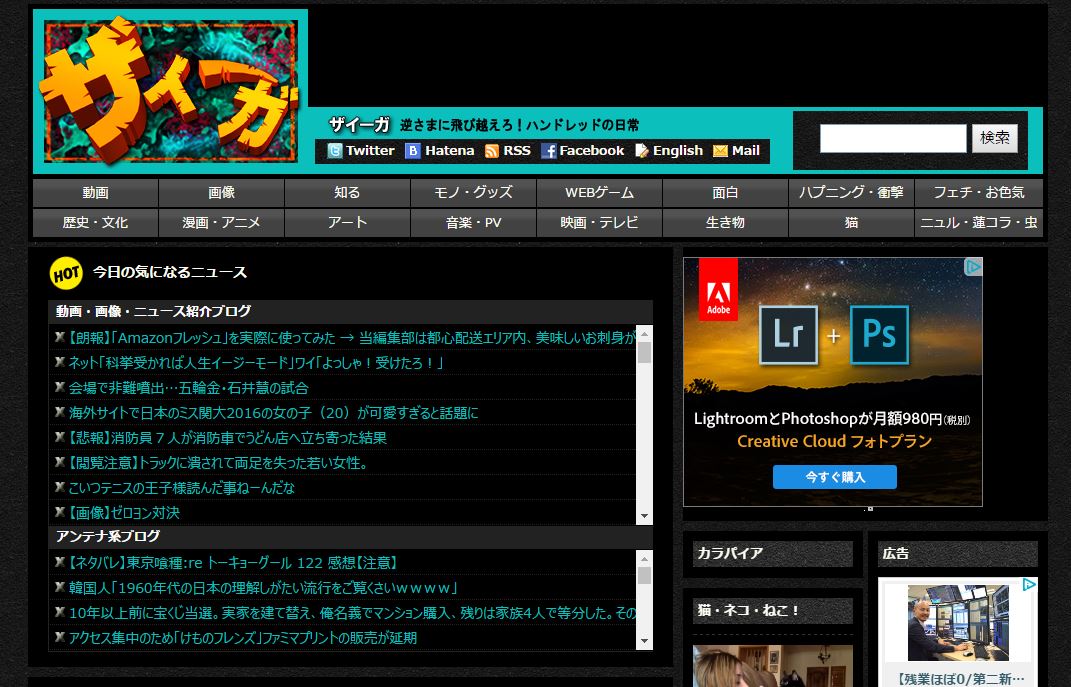Click the AdChoices icon on Adobe ad
This screenshot has height=687, width=1071.
click(x=972, y=267)
